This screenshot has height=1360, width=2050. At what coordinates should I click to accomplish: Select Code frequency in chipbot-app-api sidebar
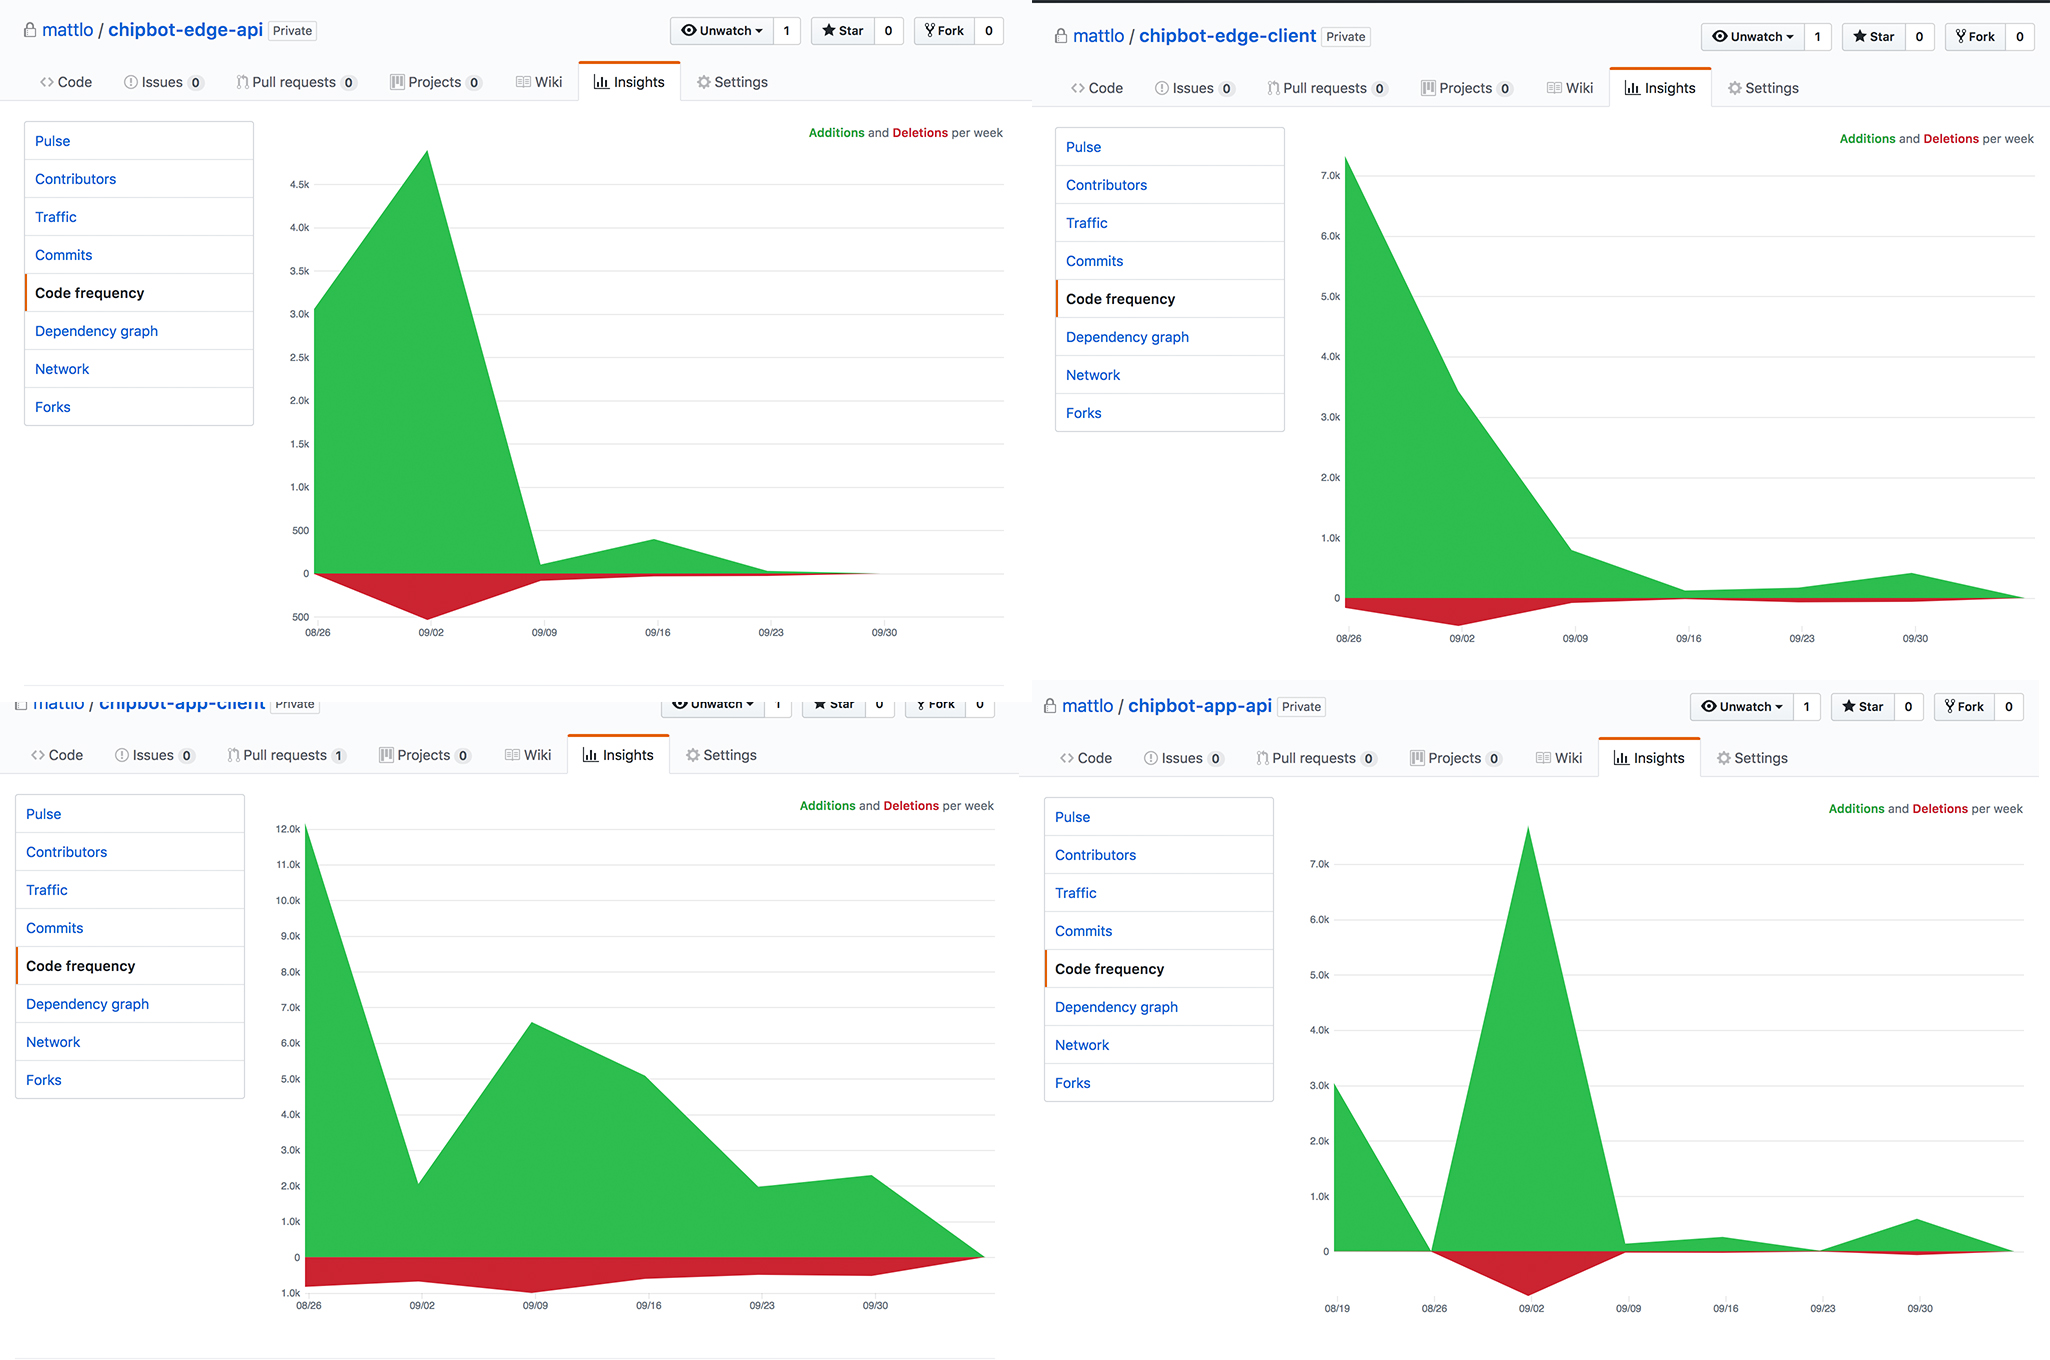[x=1159, y=969]
